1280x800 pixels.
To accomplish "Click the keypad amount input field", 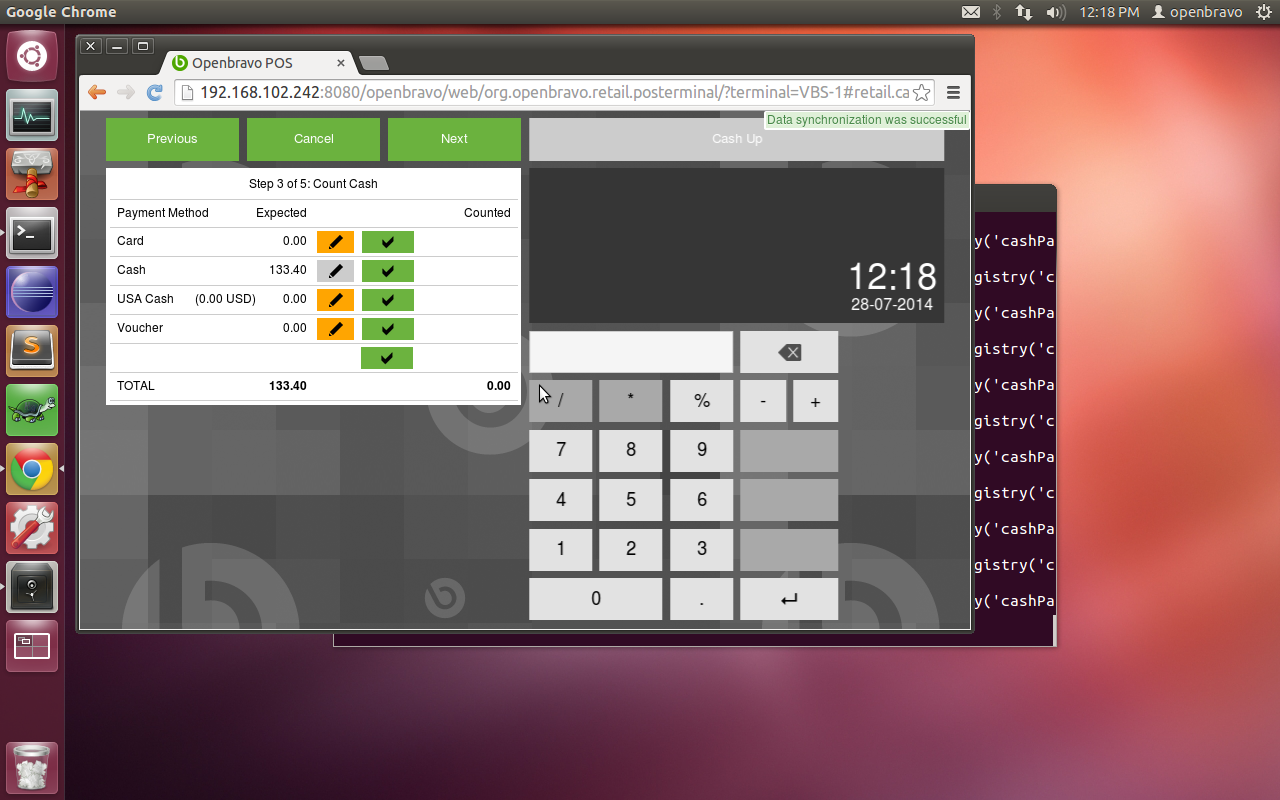I will 630,352.
